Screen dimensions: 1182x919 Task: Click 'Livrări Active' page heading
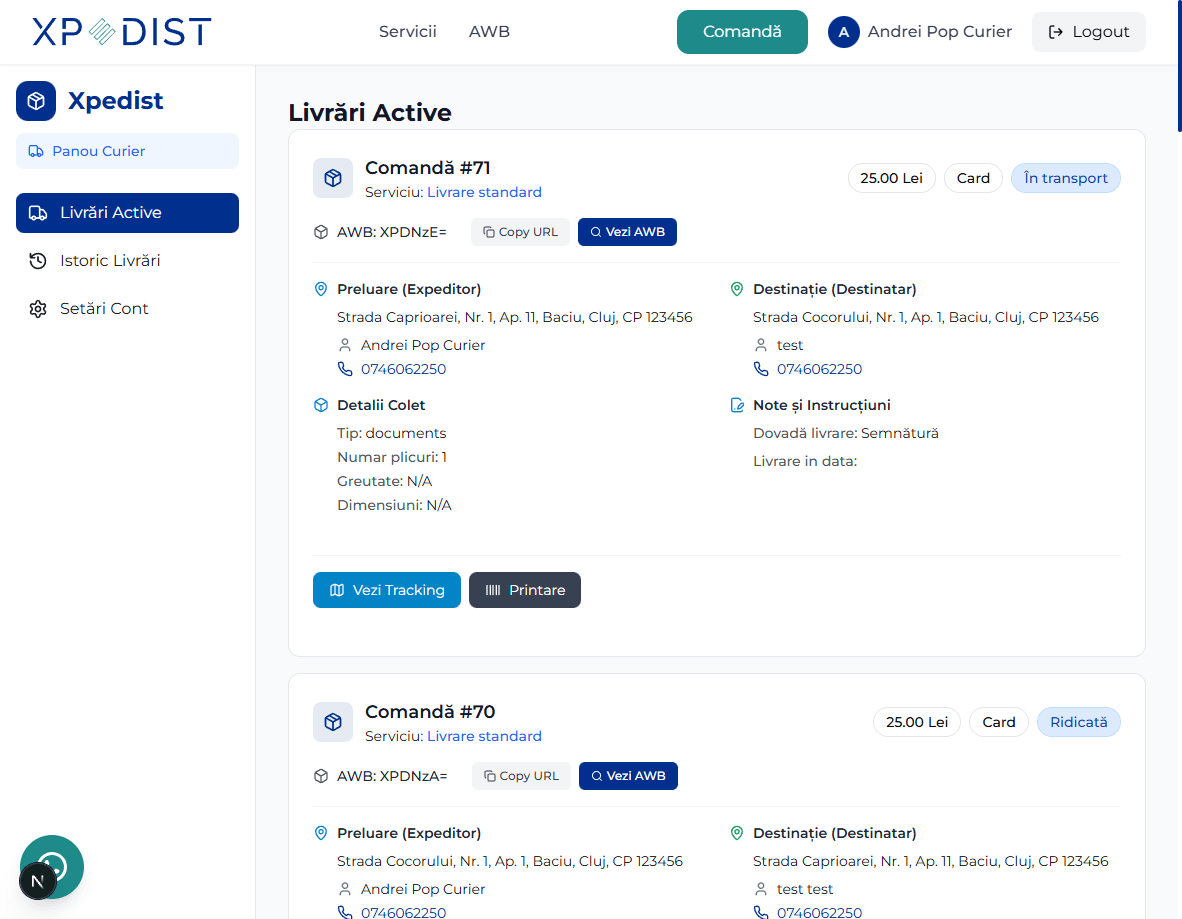click(370, 112)
